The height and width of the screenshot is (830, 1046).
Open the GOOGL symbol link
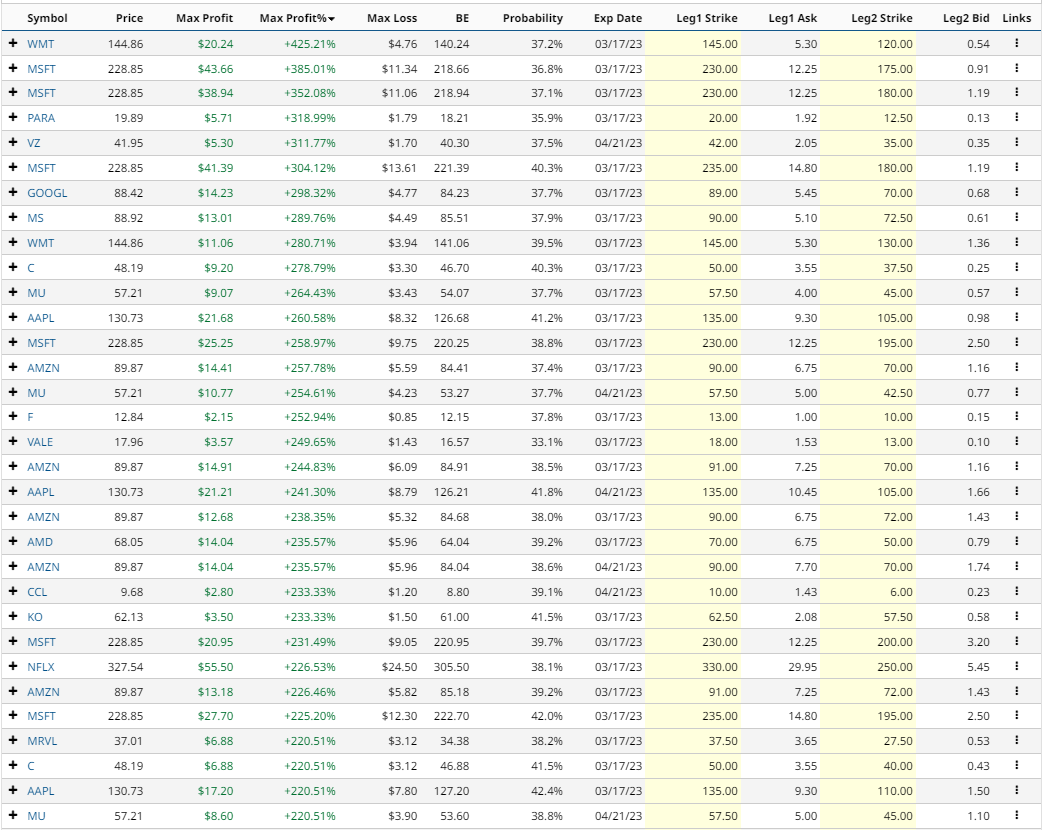[47, 193]
